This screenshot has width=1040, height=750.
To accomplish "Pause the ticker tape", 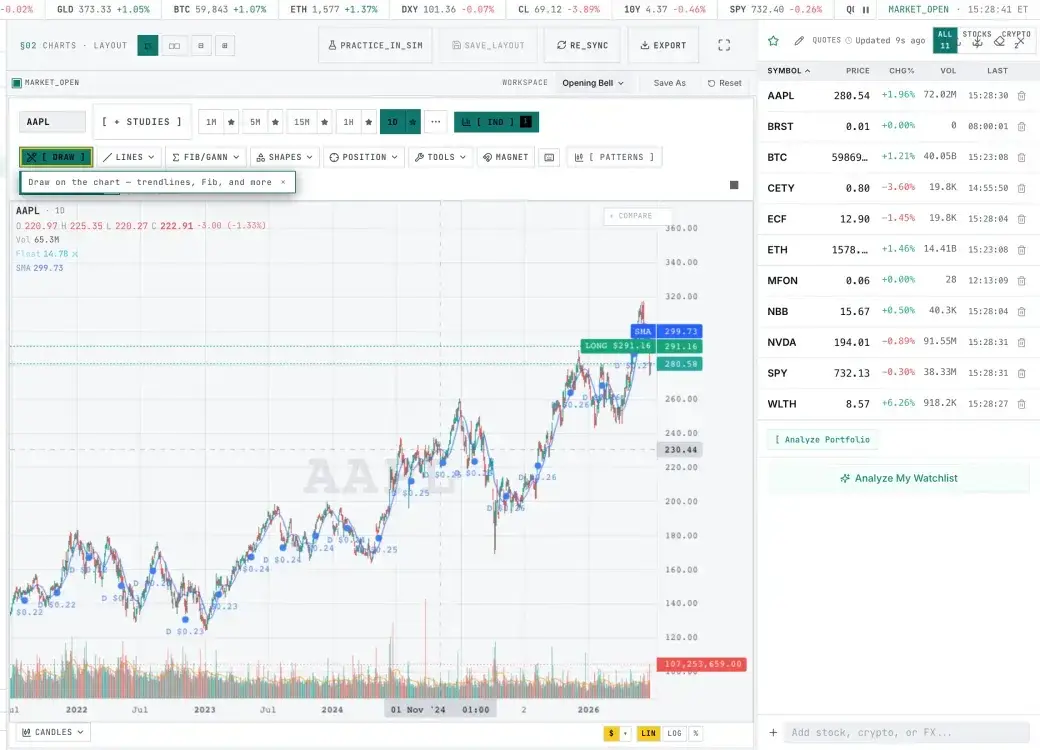I will (866, 10).
